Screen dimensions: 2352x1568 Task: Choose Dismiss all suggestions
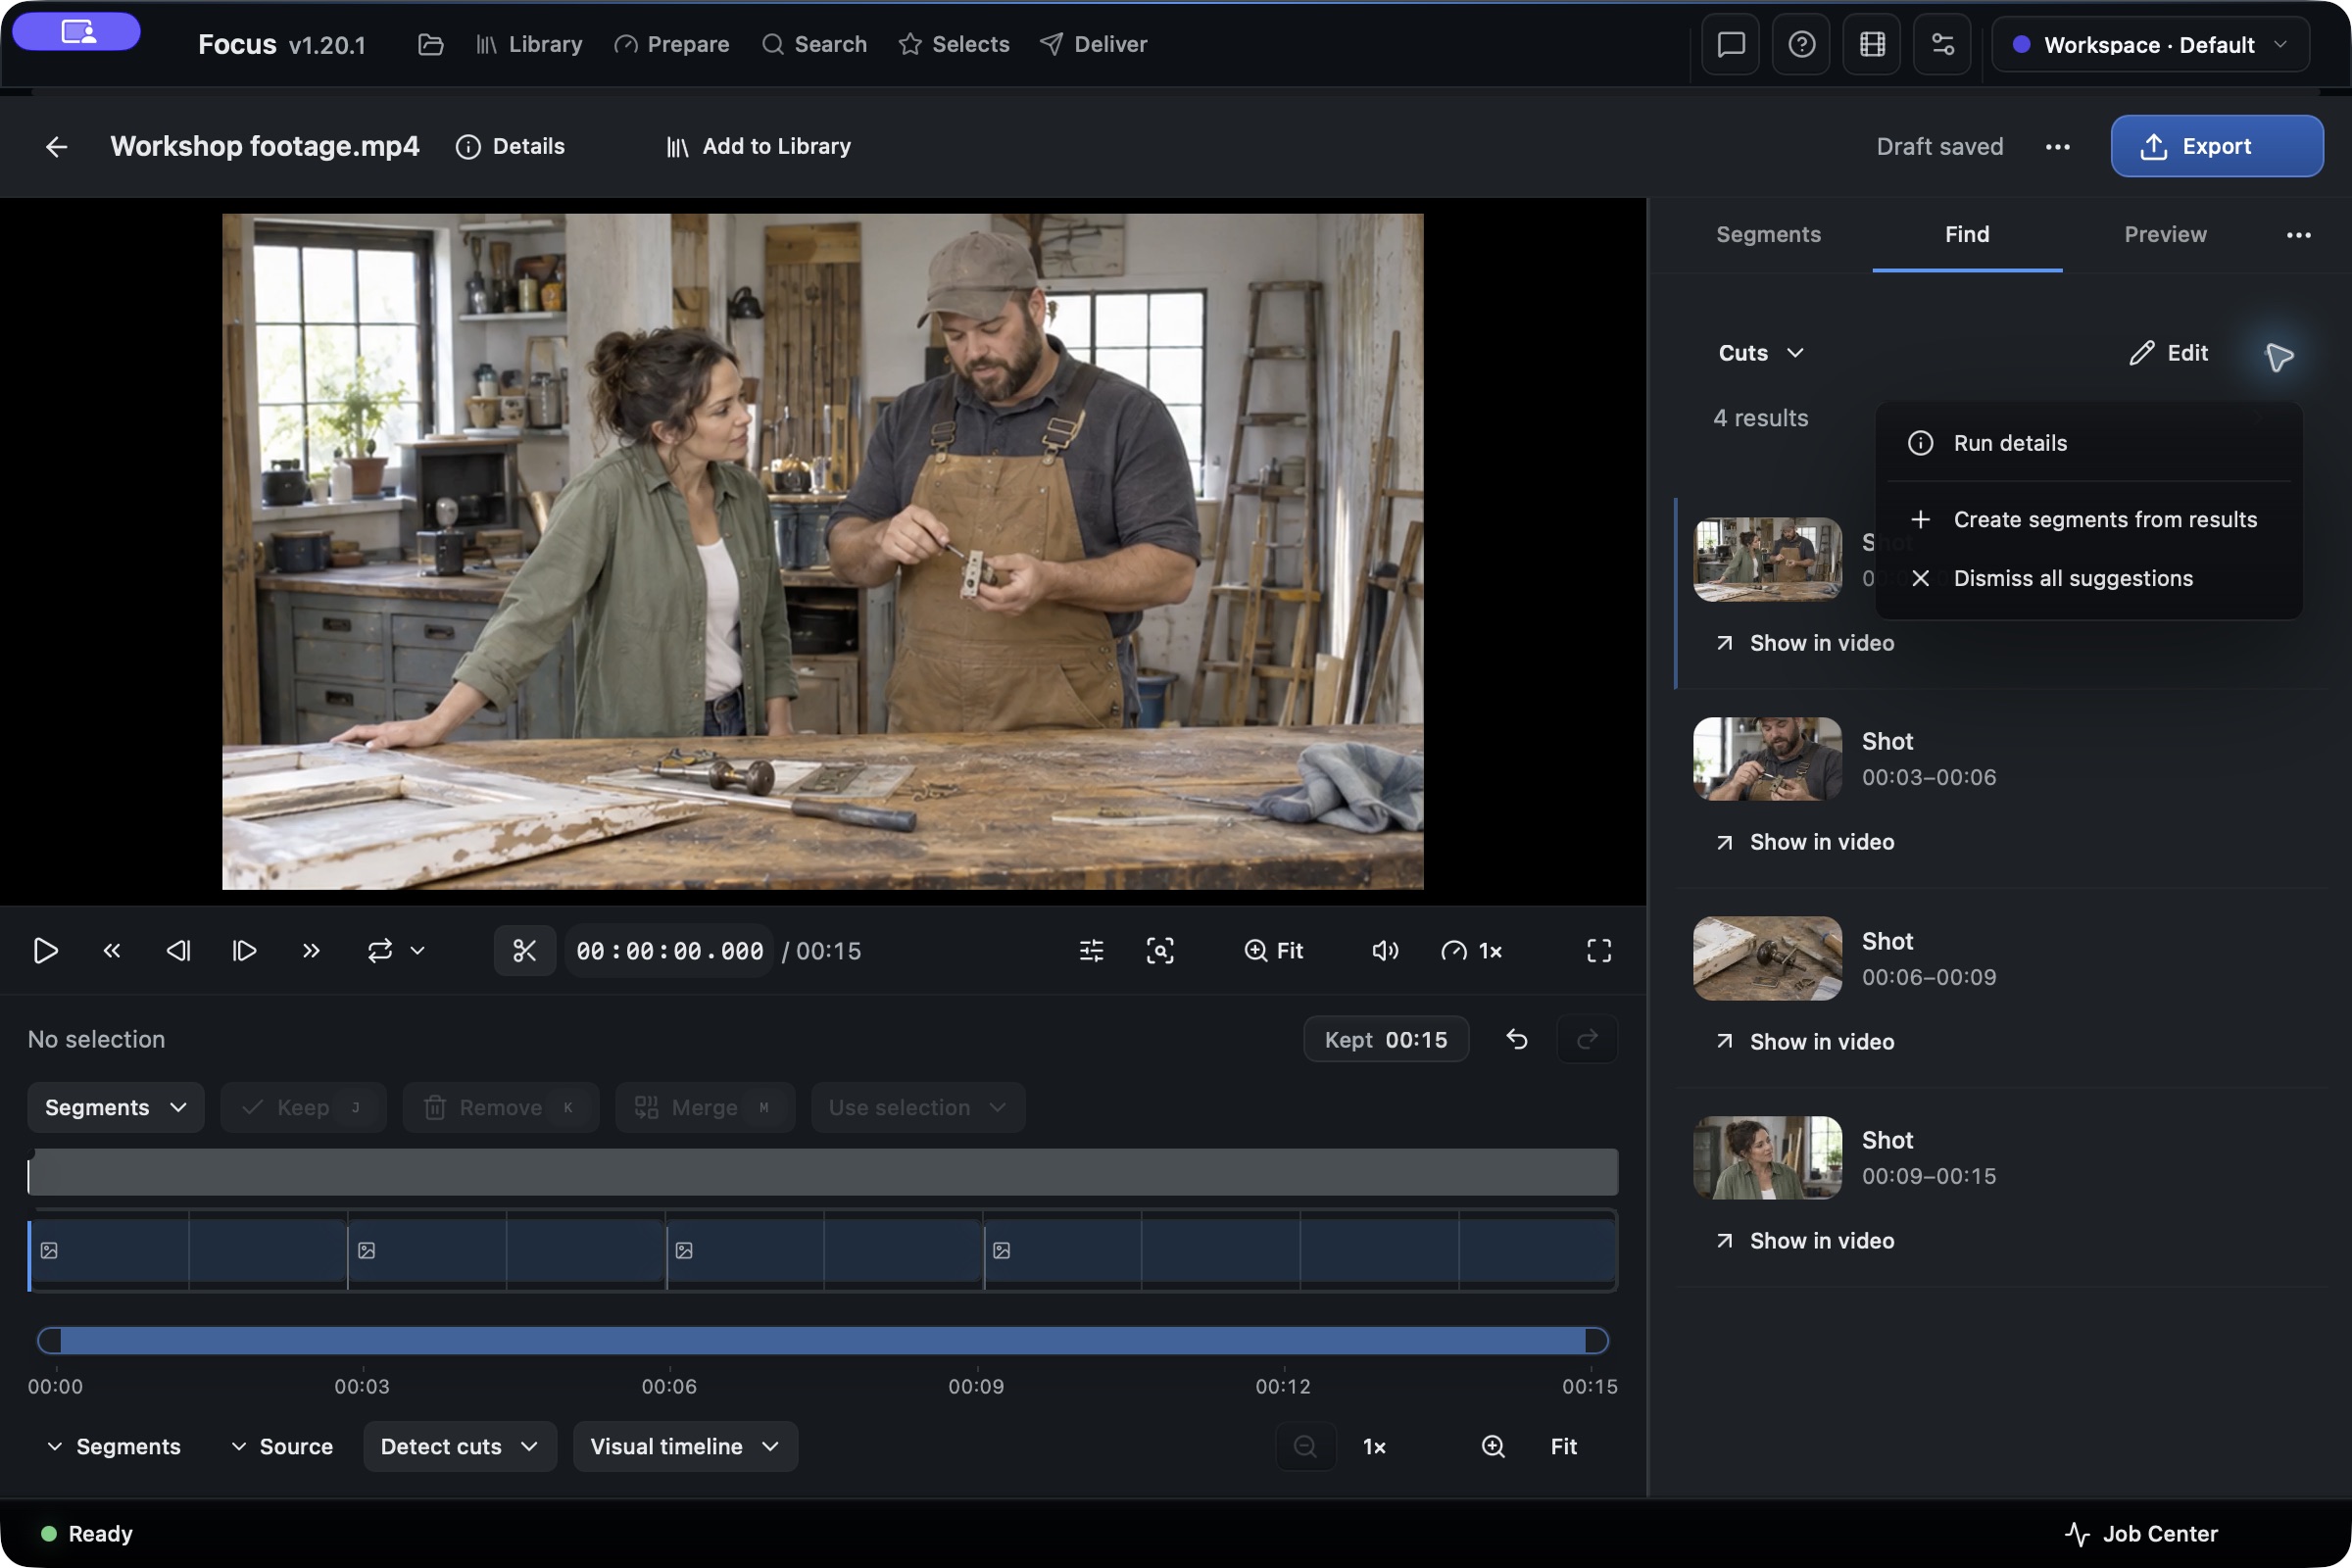(2090, 578)
